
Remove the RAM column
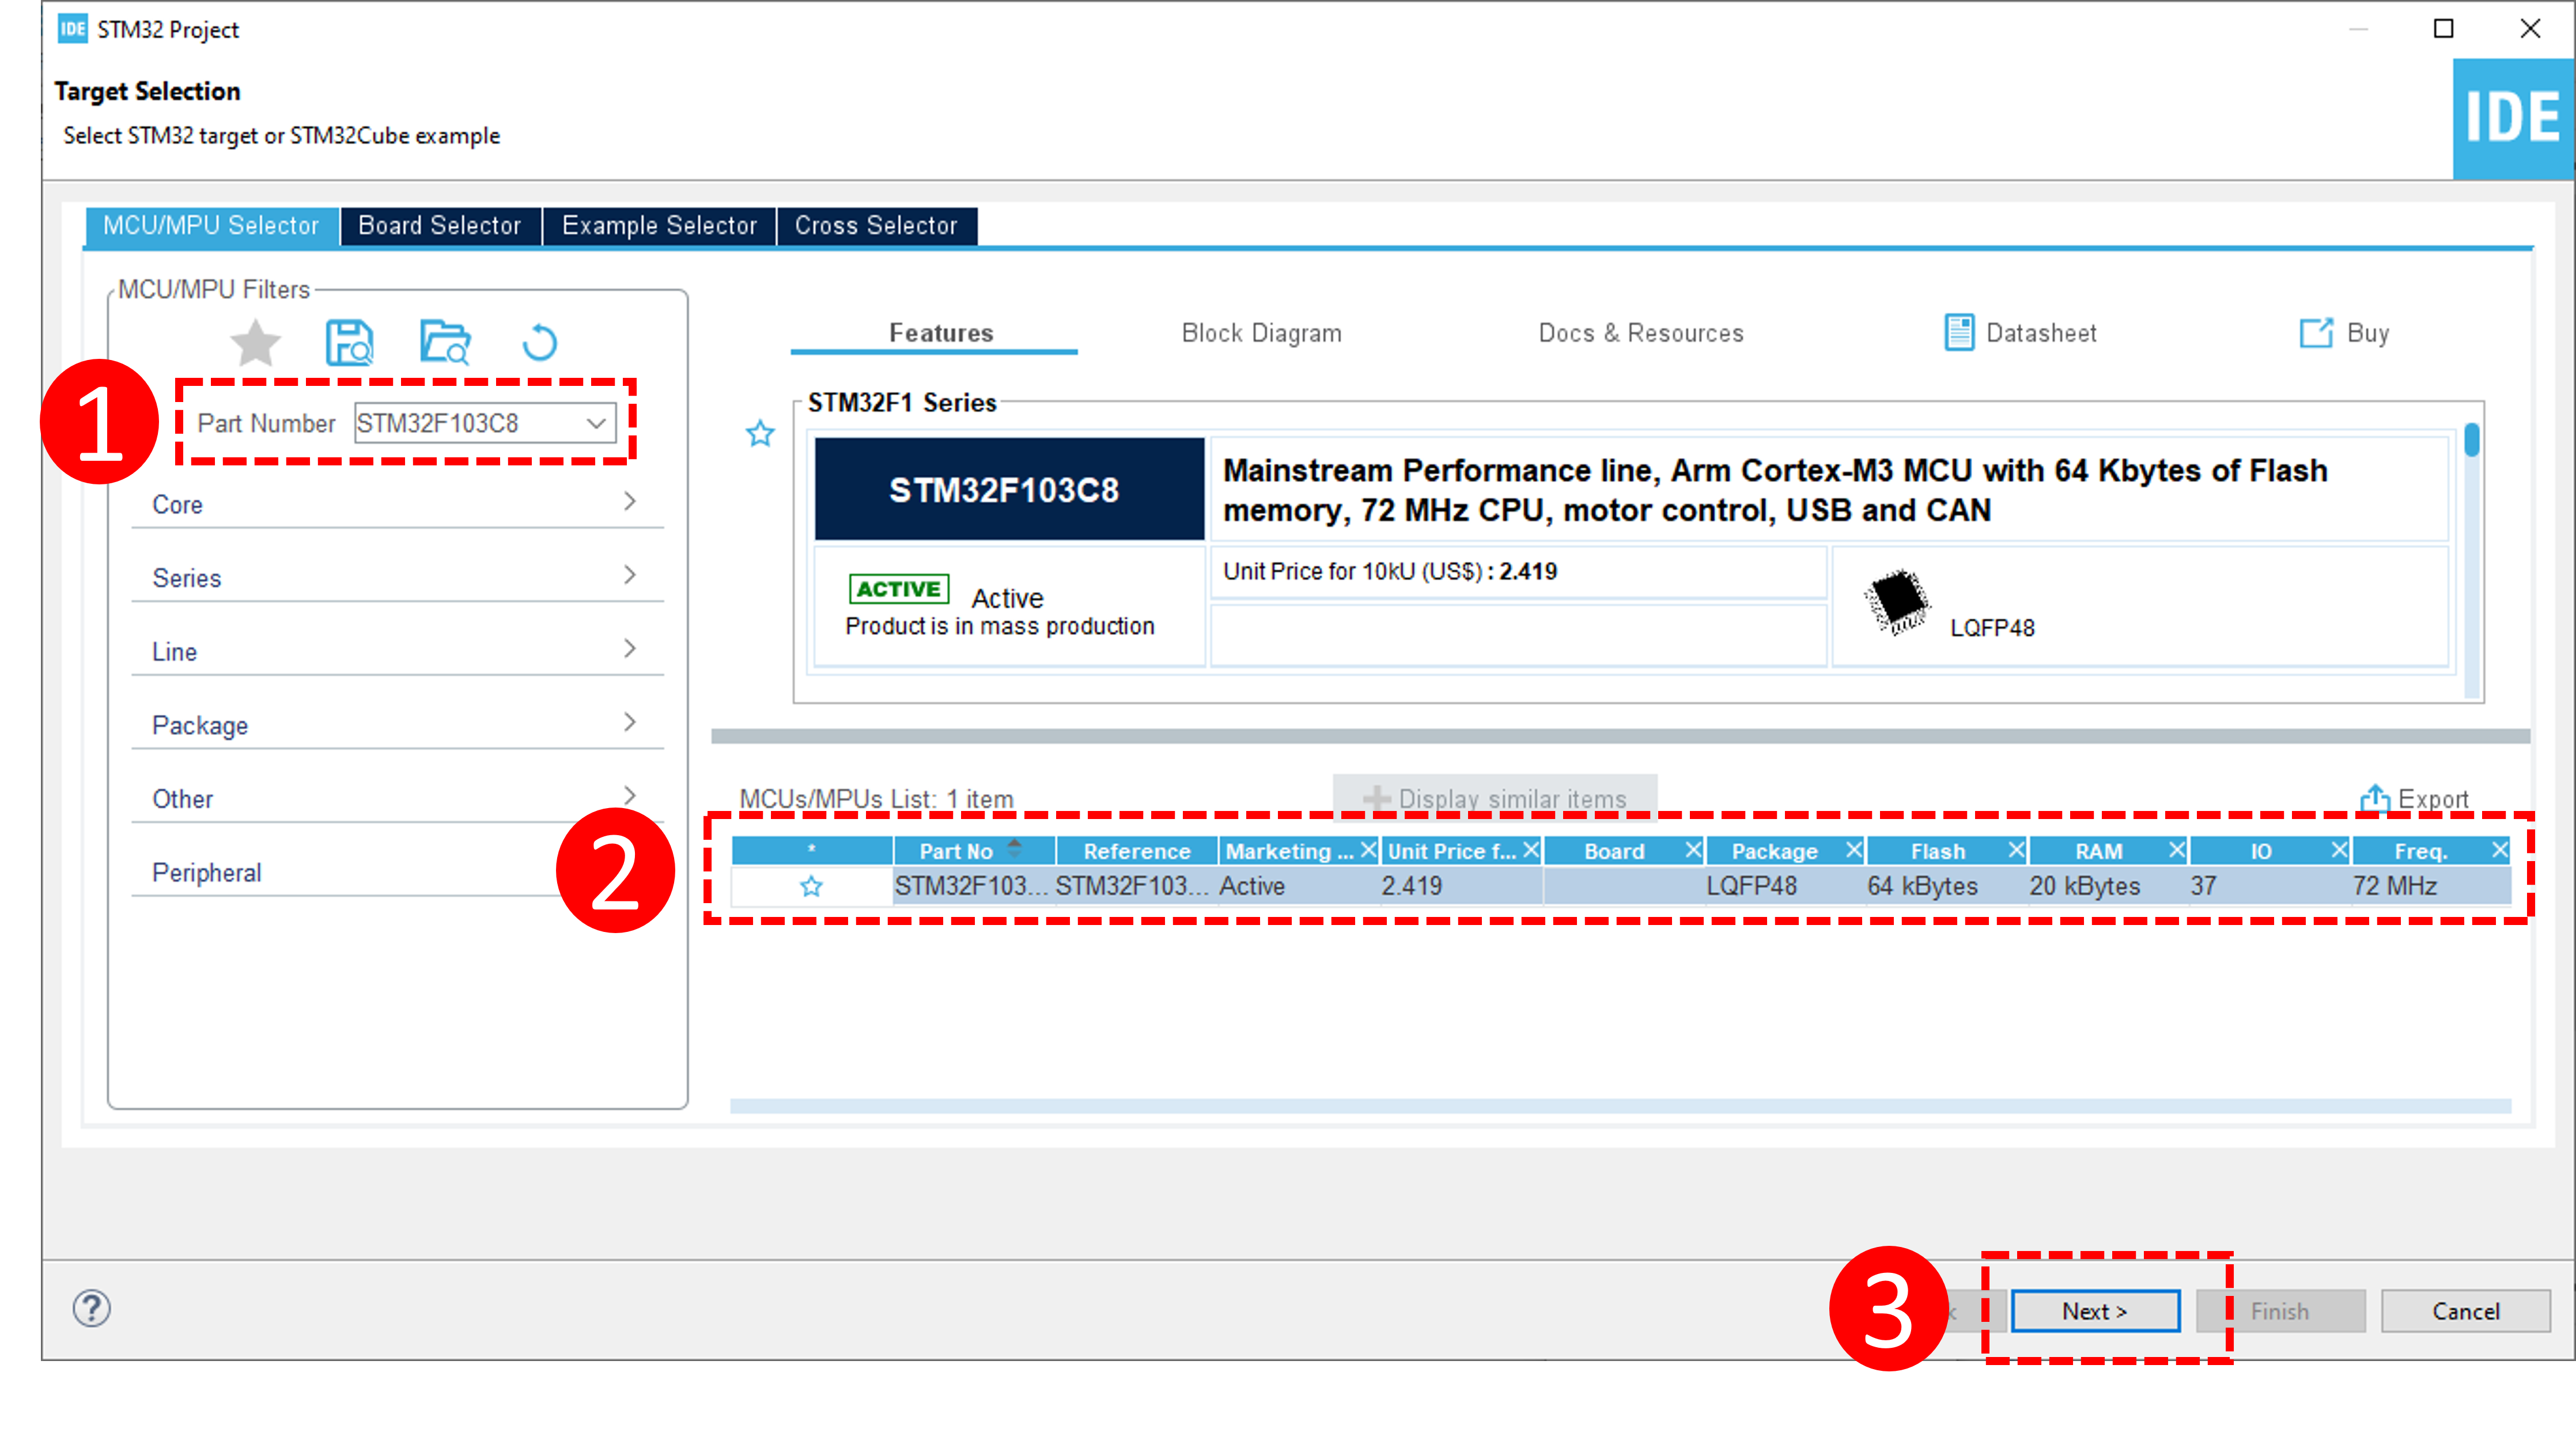point(2176,850)
